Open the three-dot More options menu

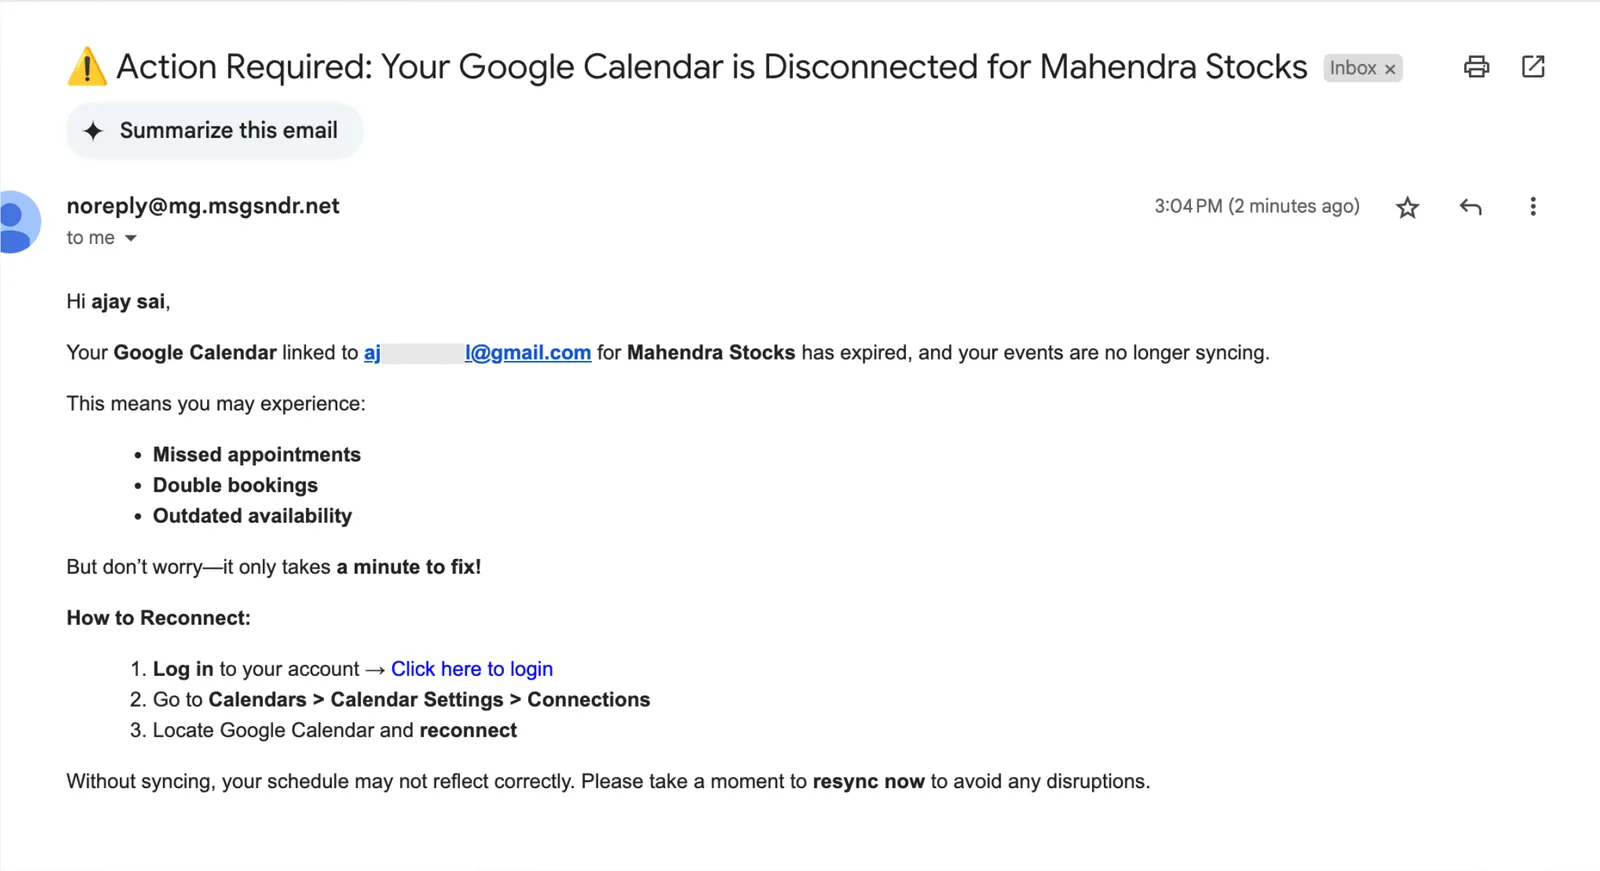click(x=1533, y=207)
